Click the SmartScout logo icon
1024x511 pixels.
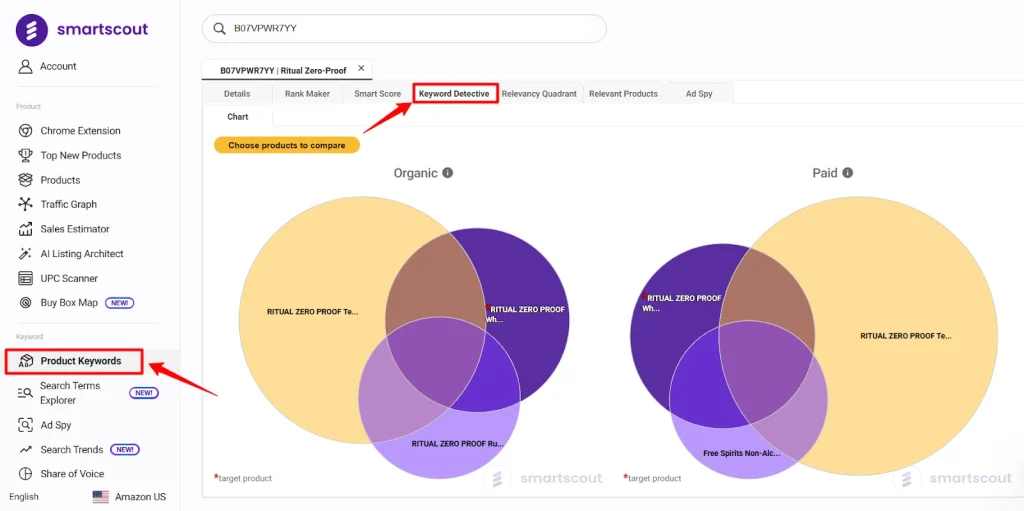click(x=32, y=30)
